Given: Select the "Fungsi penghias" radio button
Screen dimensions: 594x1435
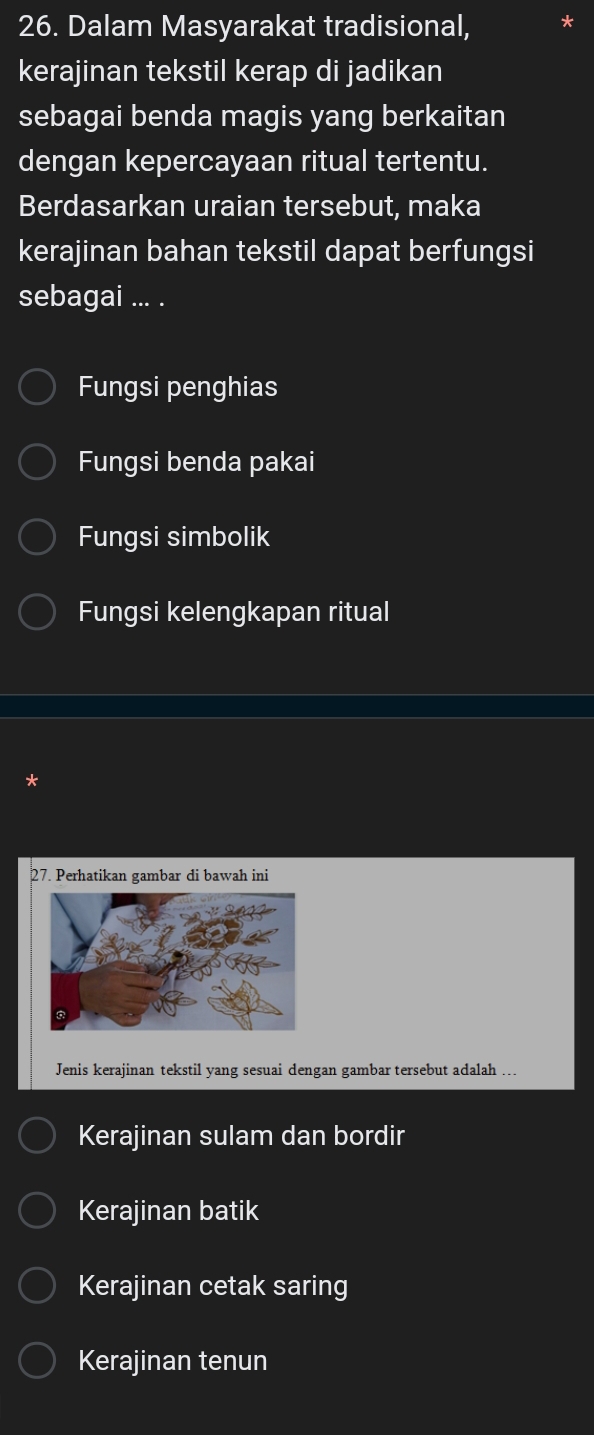Looking at the screenshot, I should pyautogui.click(x=38, y=388).
